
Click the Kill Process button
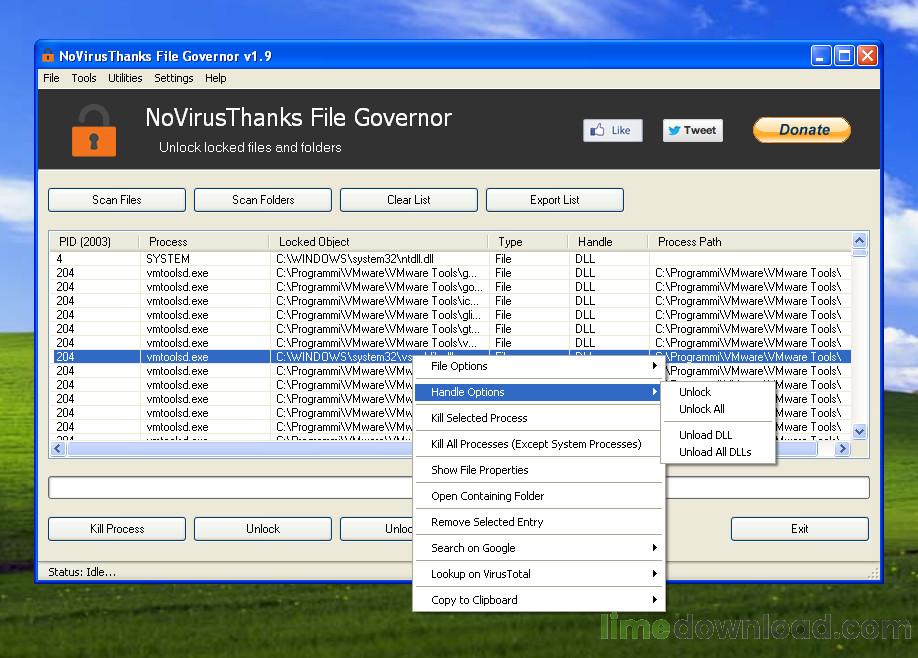tap(117, 529)
